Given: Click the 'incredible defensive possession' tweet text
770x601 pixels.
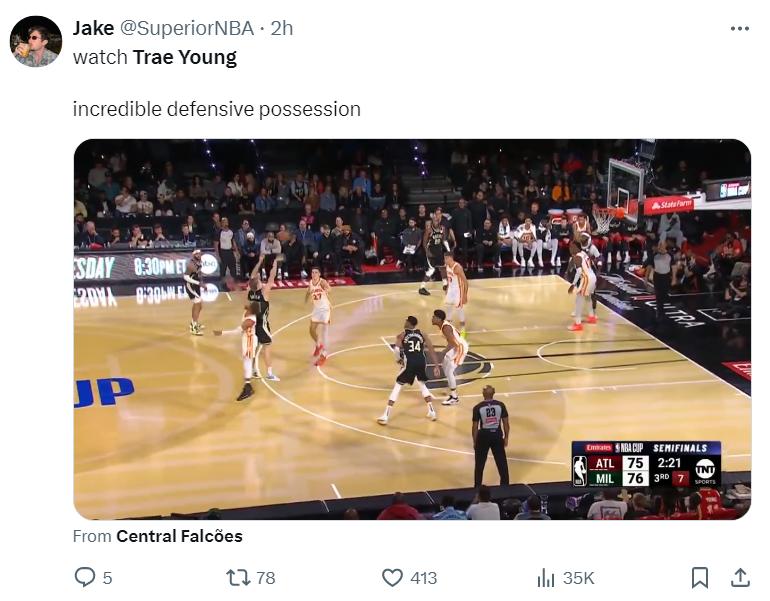Looking at the screenshot, I should point(217,109).
